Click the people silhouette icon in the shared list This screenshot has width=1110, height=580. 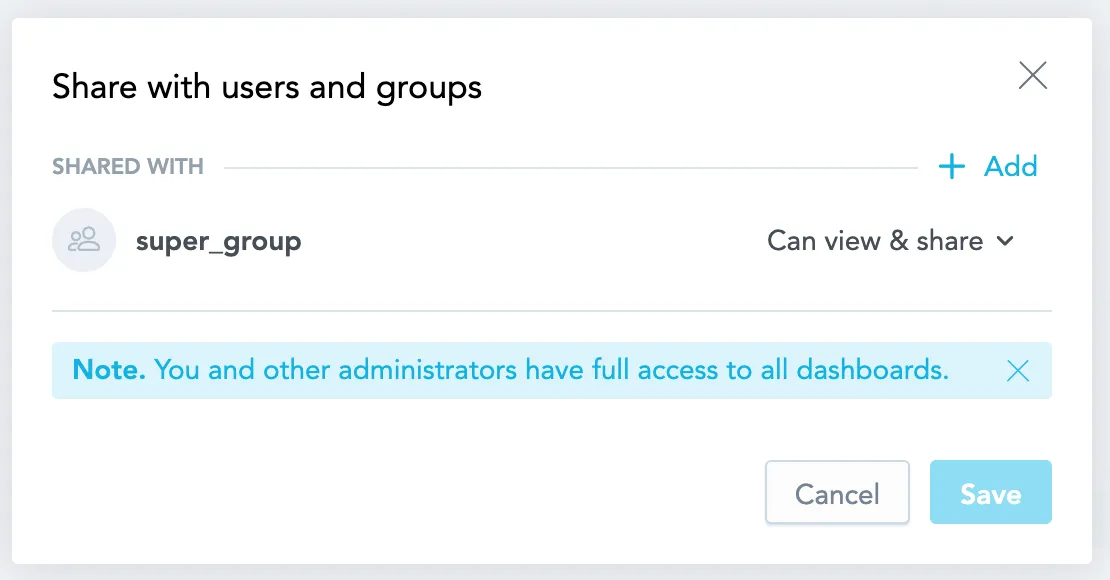click(84, 240)
